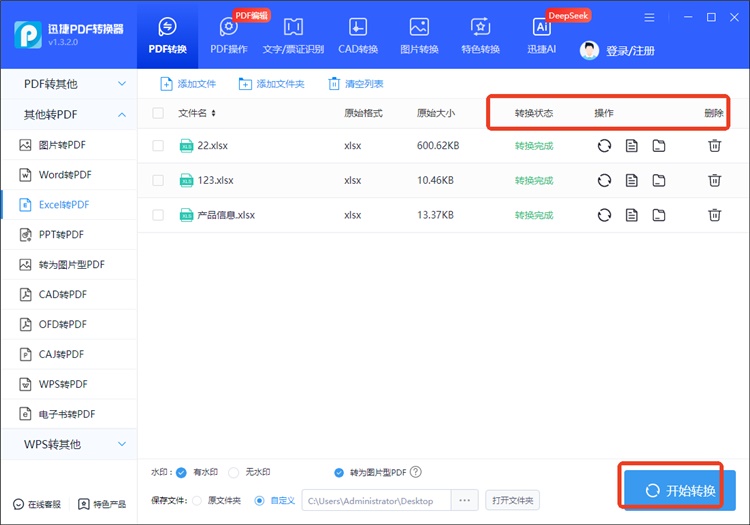750x525 pixels.
Task: Click the user avatar icon
Action: [x=589, y=50]
